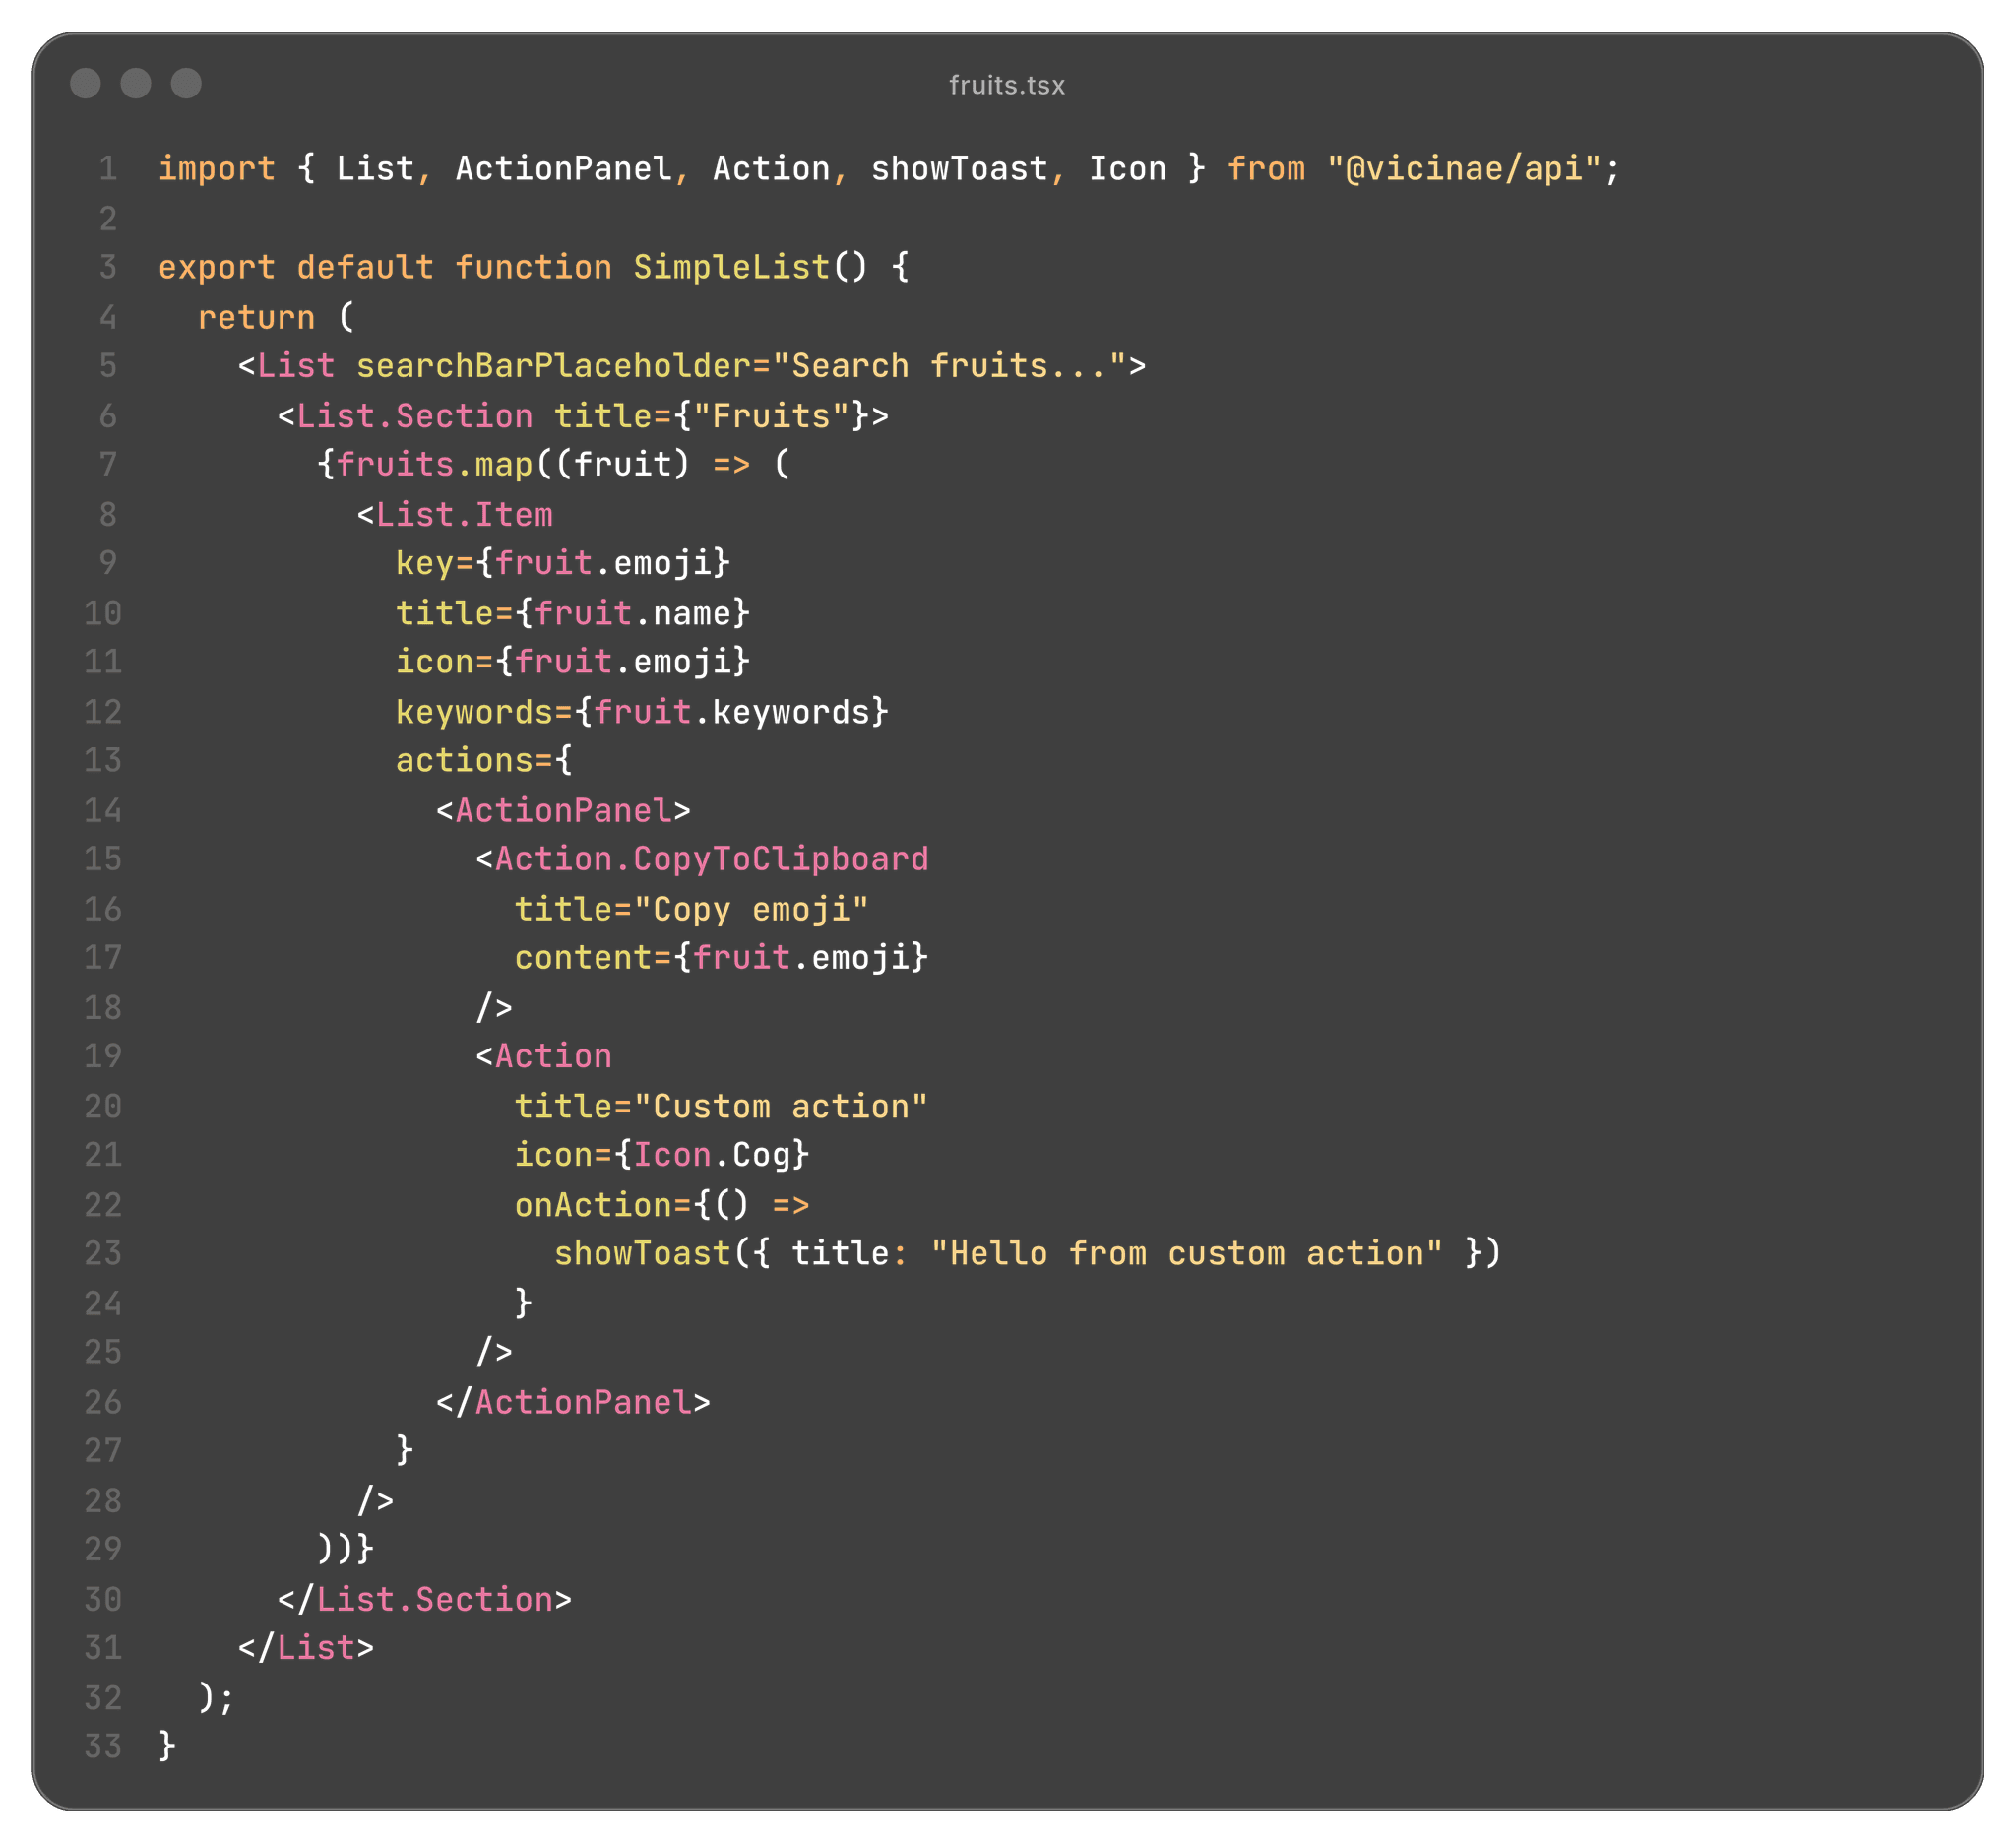Click the SimpleList function name
Viewport: 2016px width, 1843px height.
(x=733, y=266)
